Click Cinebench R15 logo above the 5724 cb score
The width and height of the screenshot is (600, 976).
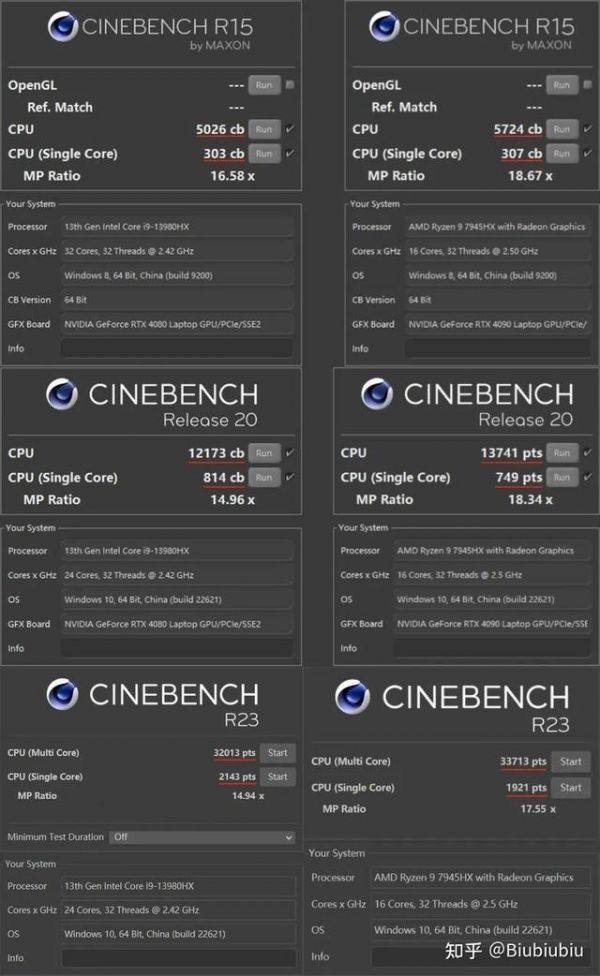(381, 28)
